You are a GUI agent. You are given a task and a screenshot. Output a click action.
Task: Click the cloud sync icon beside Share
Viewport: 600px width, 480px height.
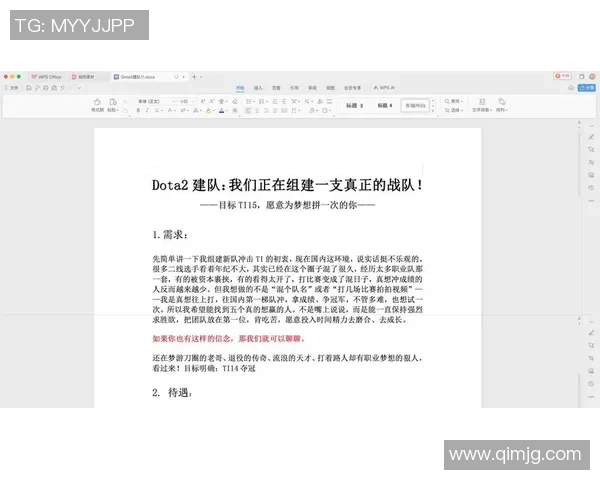pyautogui.click(x=571, y=88)
